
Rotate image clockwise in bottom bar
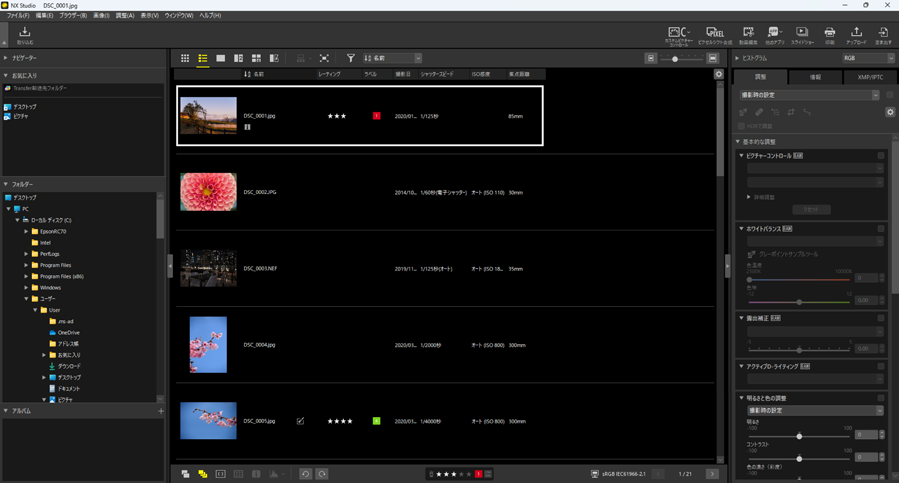[x=322, y=474]
